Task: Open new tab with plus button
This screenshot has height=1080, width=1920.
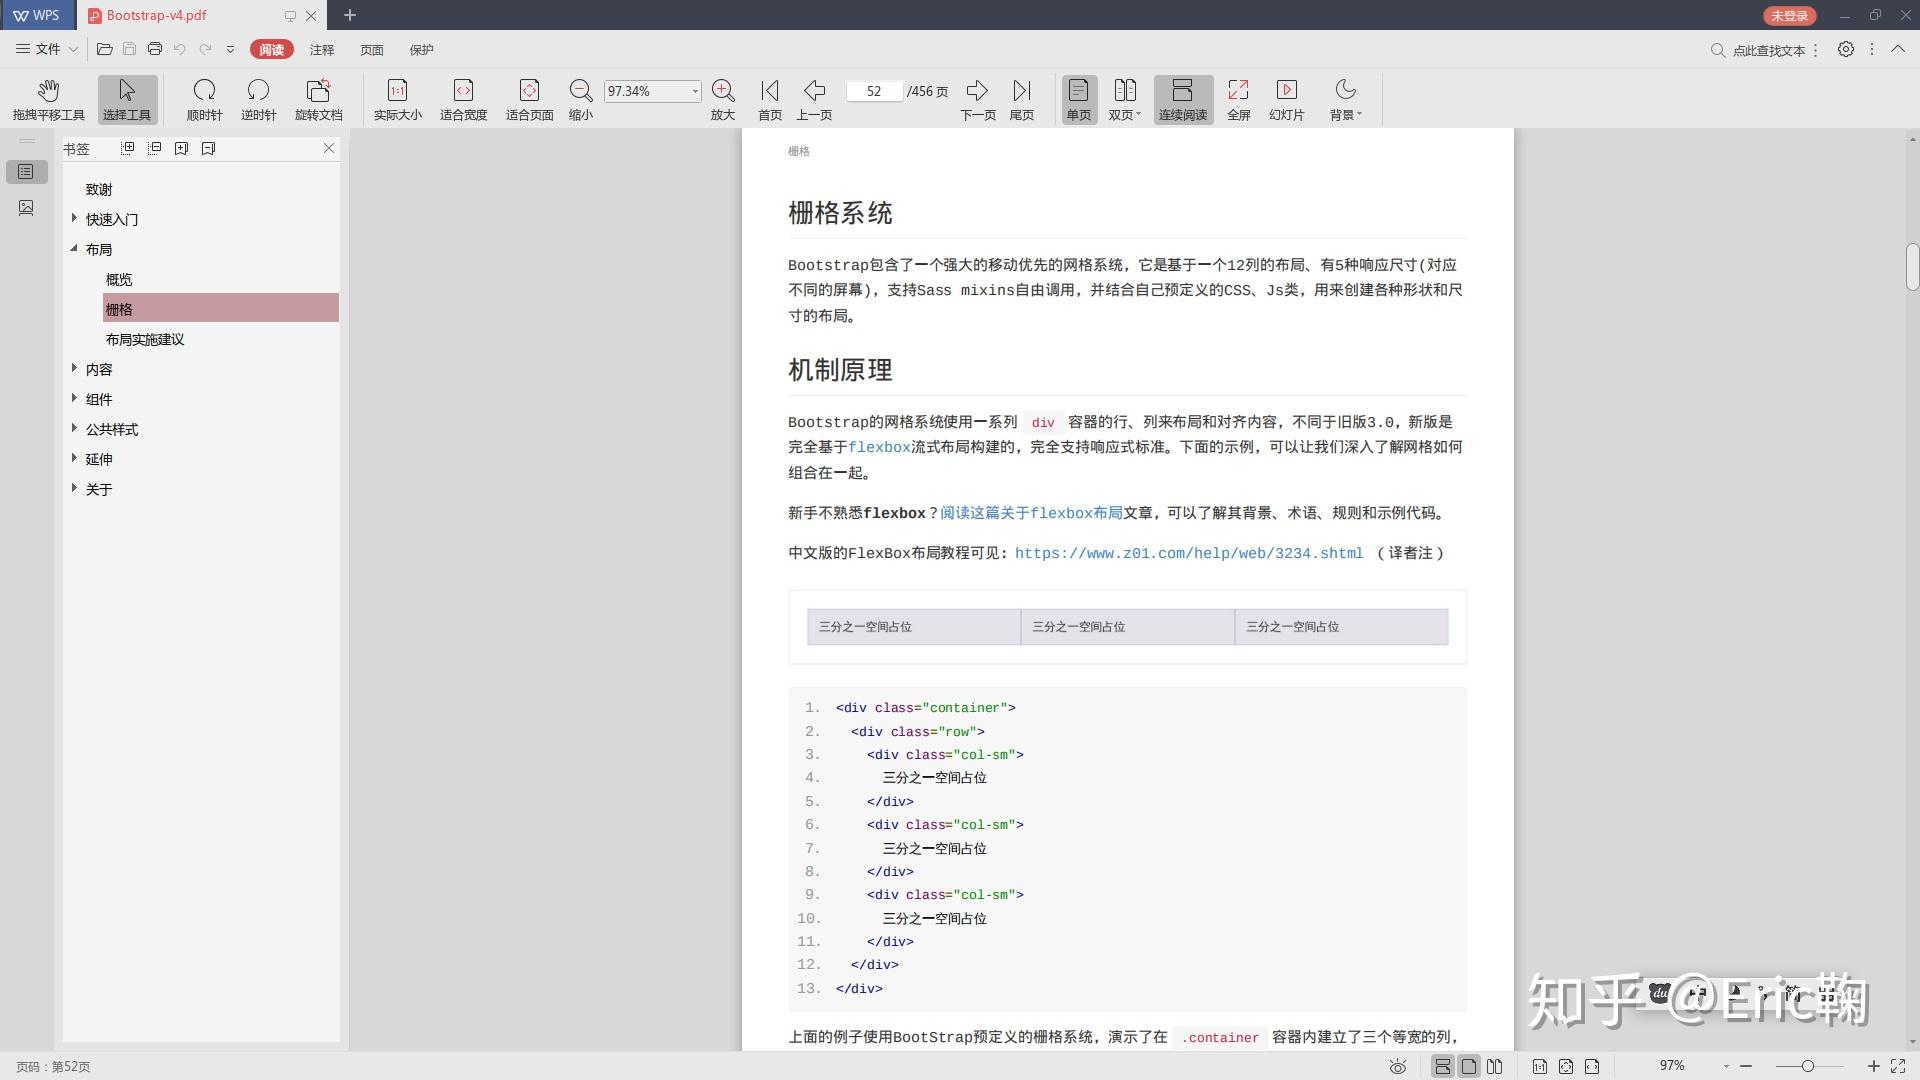Action: tap(350, 15)
